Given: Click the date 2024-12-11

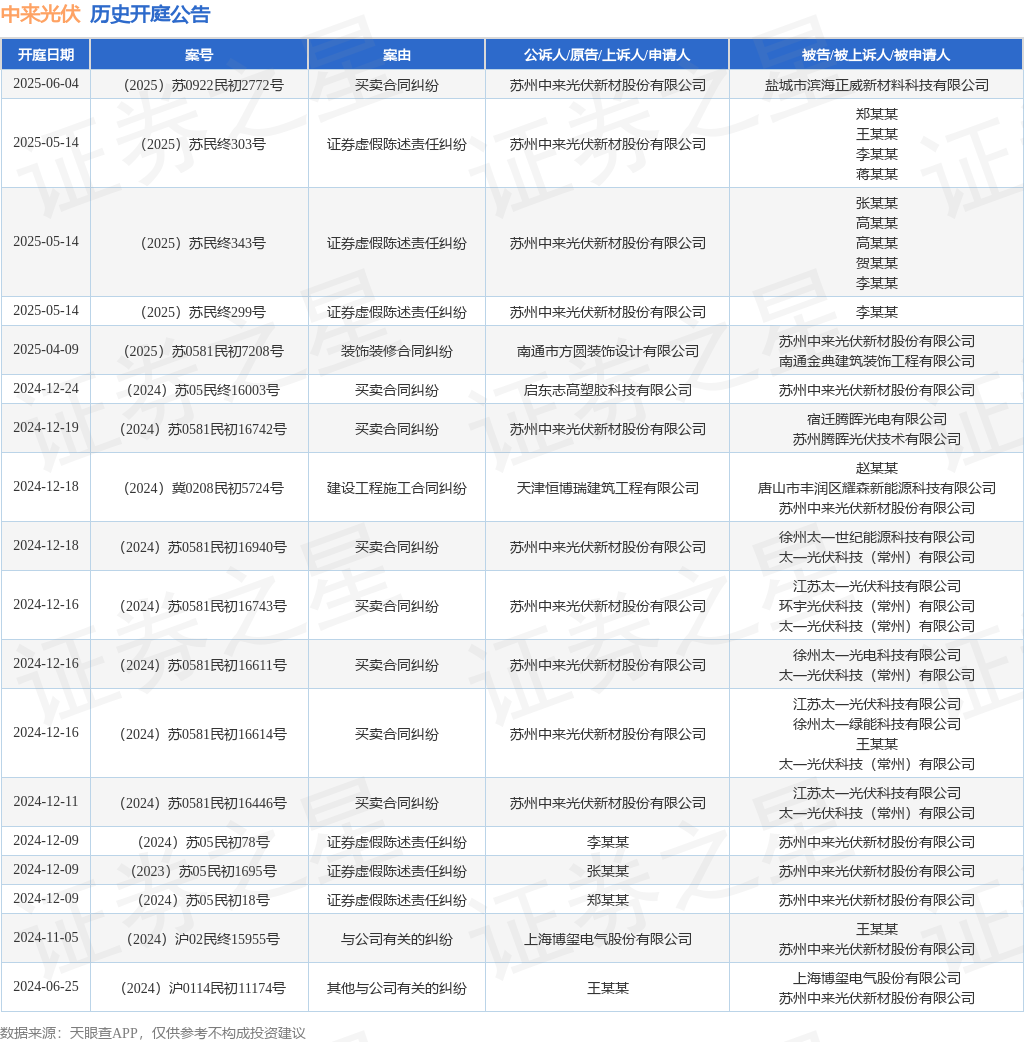Looking at the screenshot, I should 46,802.
